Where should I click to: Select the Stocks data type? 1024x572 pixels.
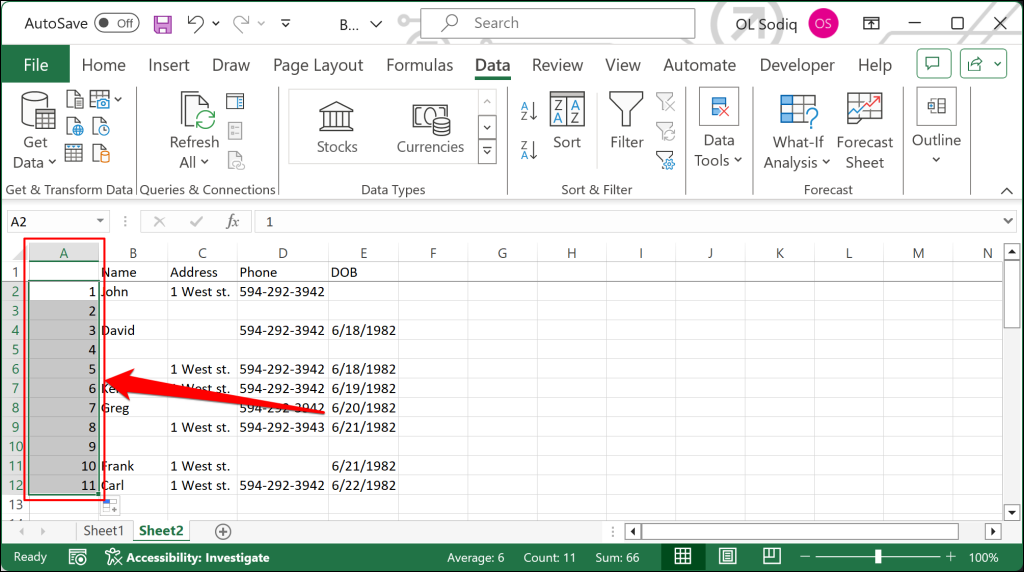pos(337,127)
